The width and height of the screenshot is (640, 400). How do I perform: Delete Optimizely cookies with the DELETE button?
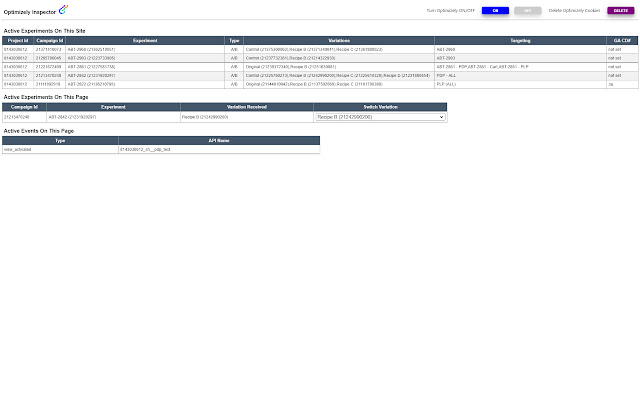[620, 11]
